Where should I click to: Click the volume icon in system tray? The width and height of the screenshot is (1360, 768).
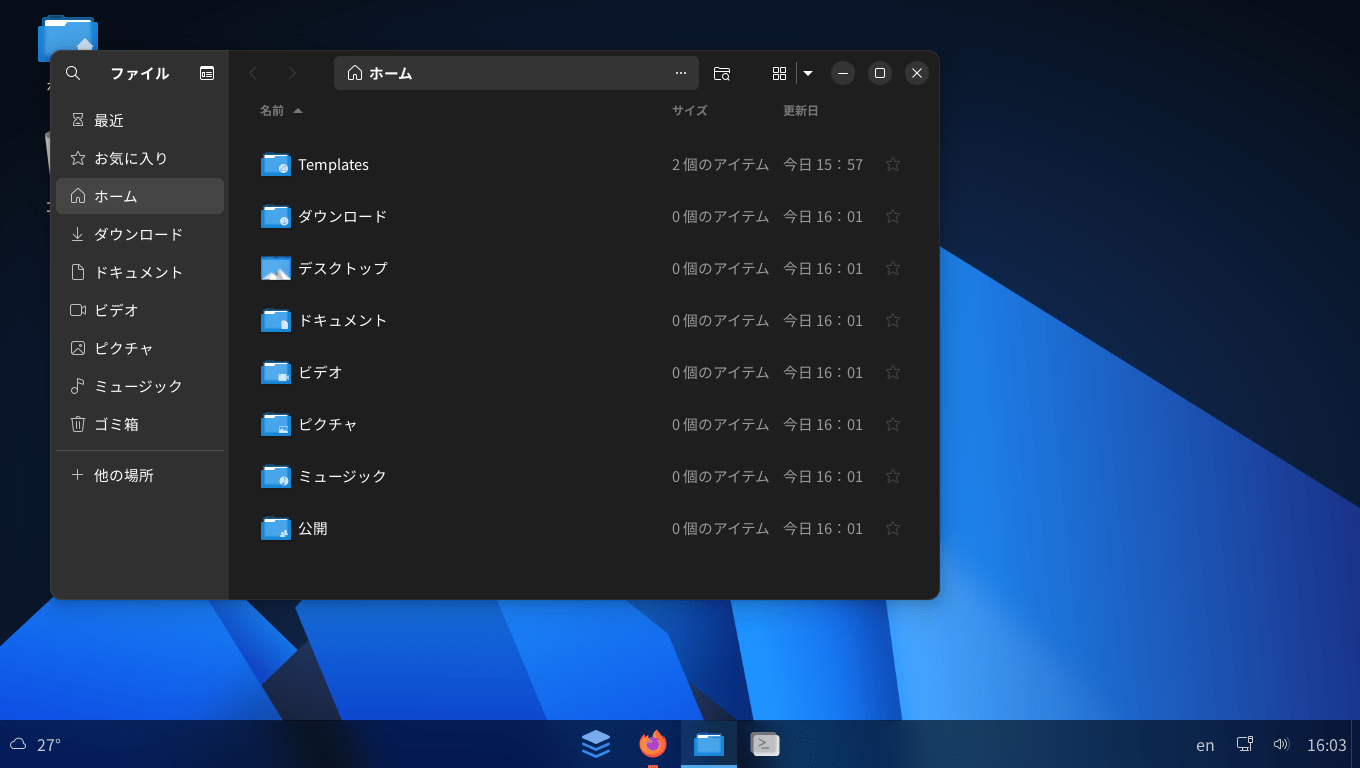pos(1280,744)
